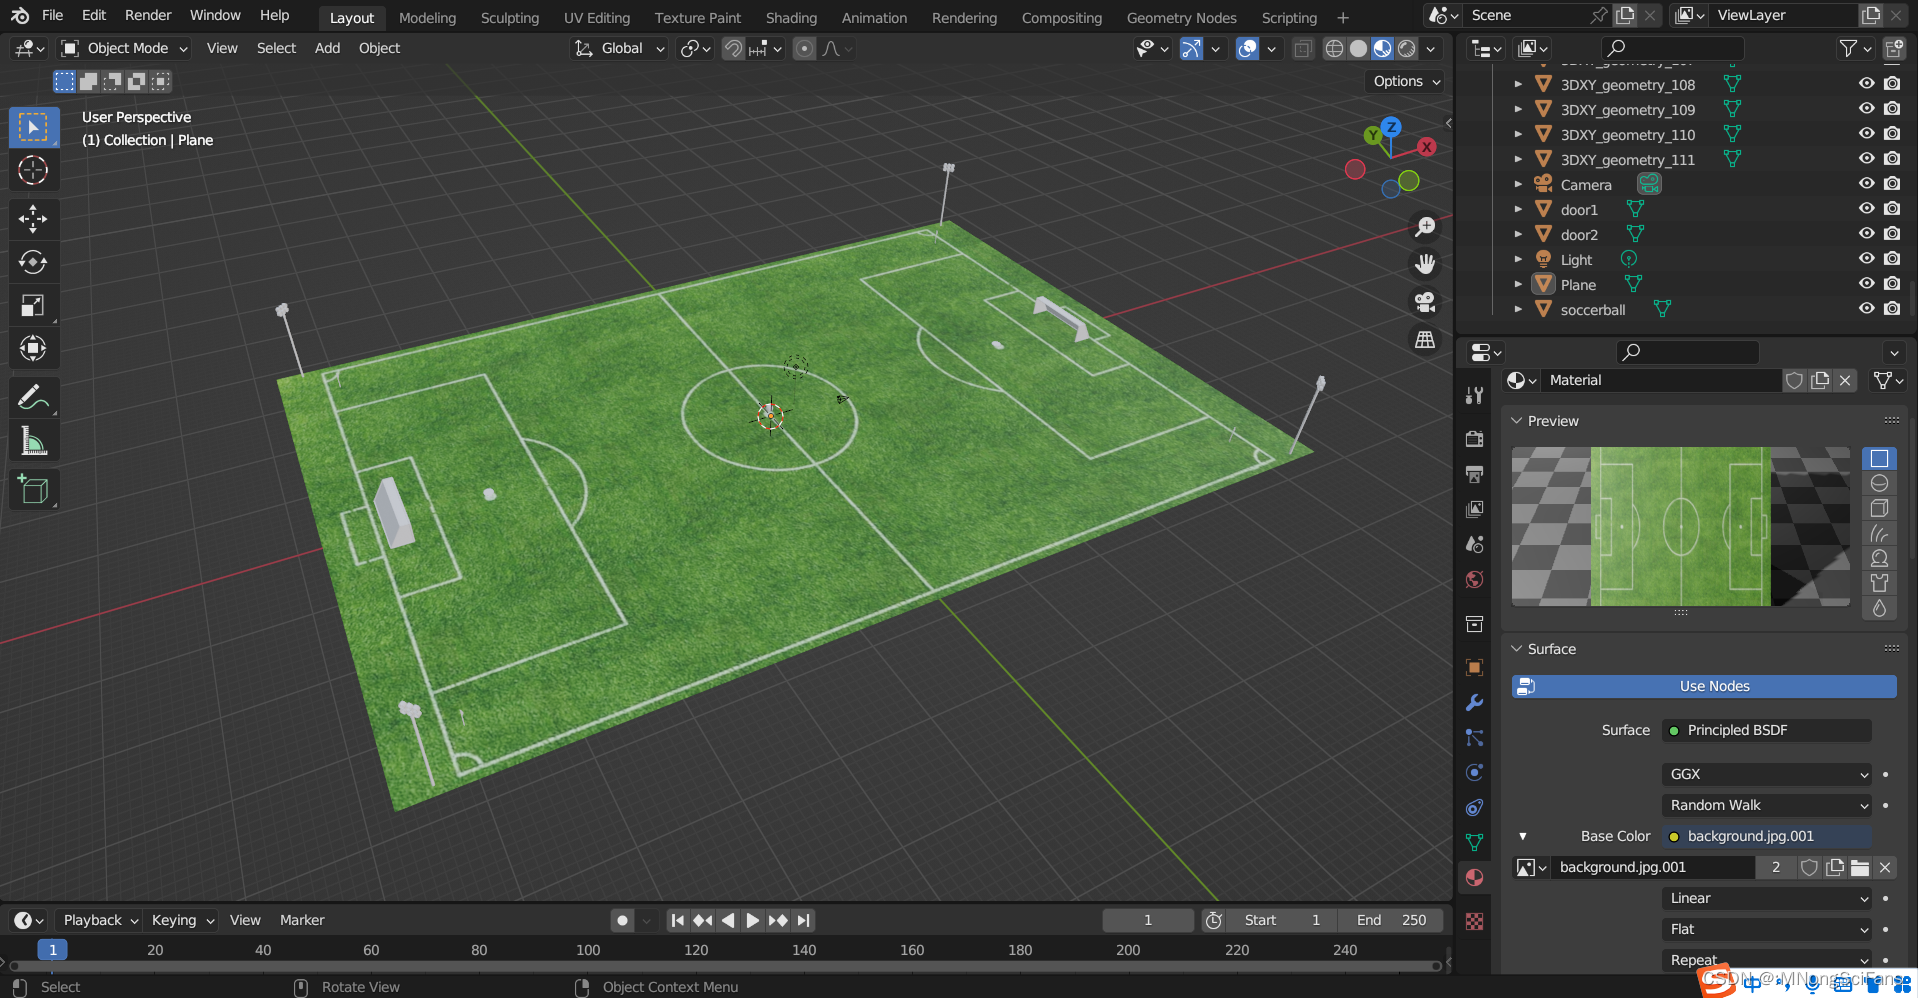Open the View Layer properties tab
The image size is (1918, 998).
pyautogui.click(x=1474, y=509)
